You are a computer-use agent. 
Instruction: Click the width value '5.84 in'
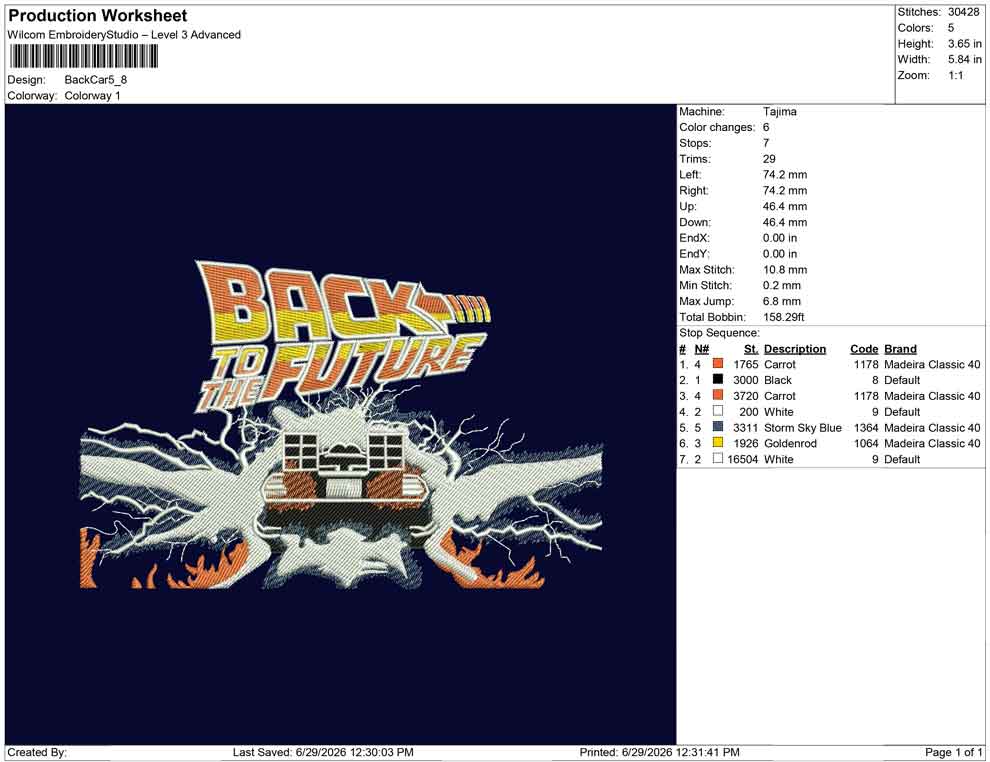(x=965, y=59)
